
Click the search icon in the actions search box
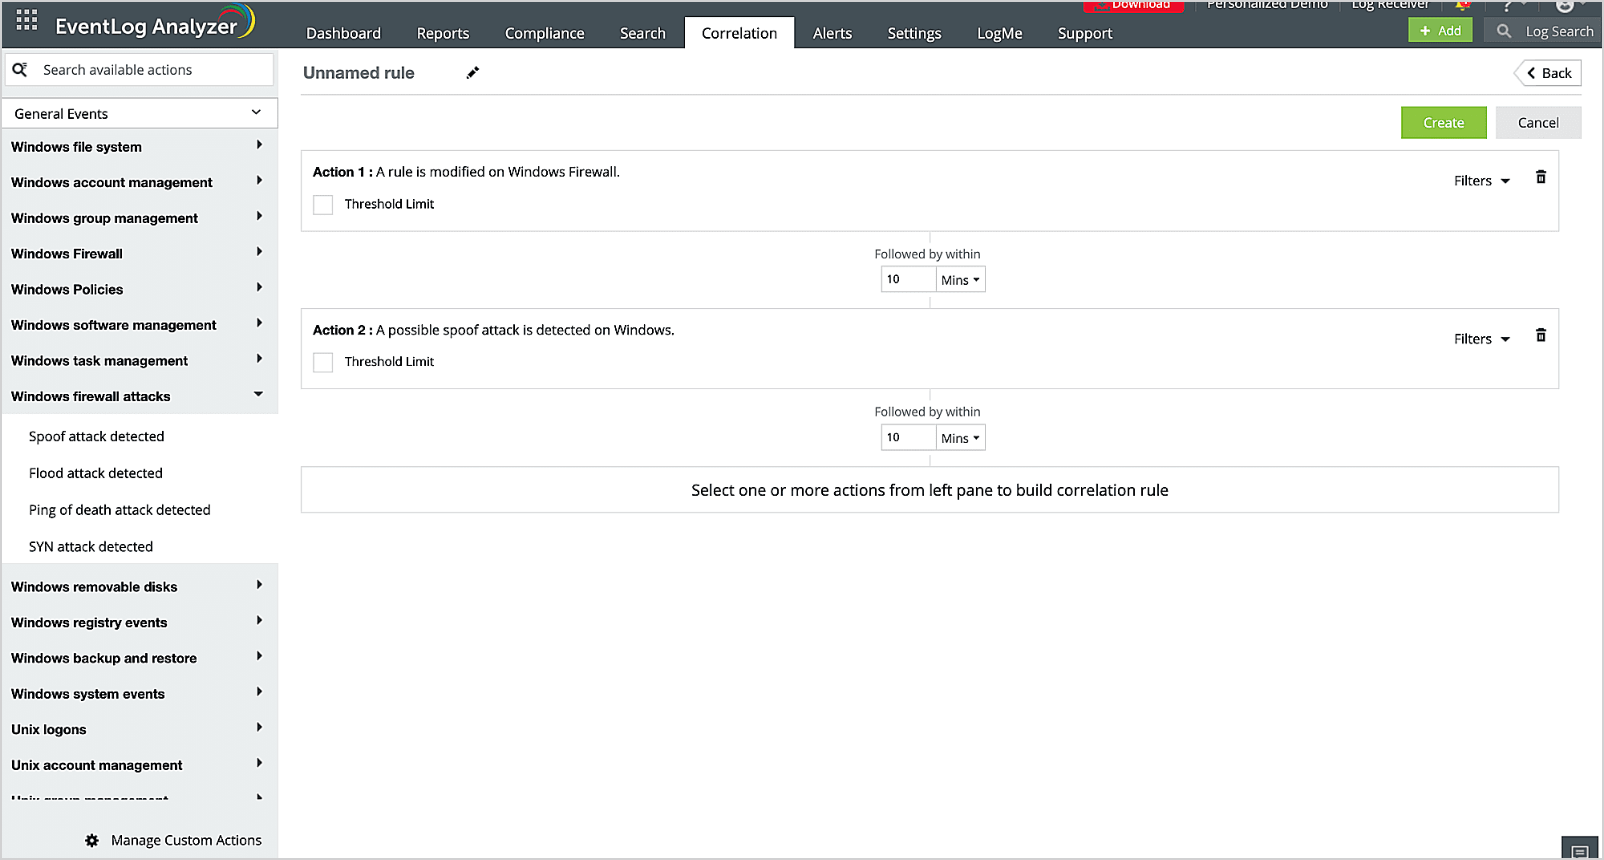point(20,70)
